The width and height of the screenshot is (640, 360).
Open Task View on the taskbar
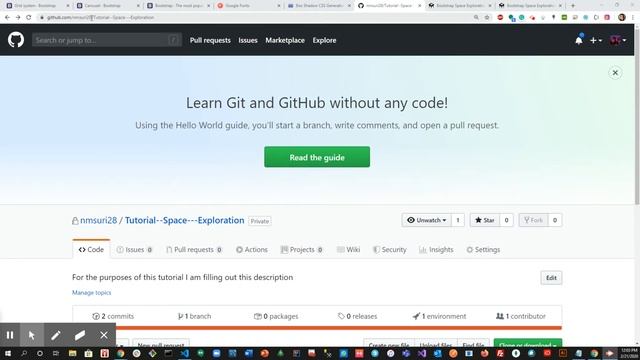pyautogui.click(x=56, y=353)
